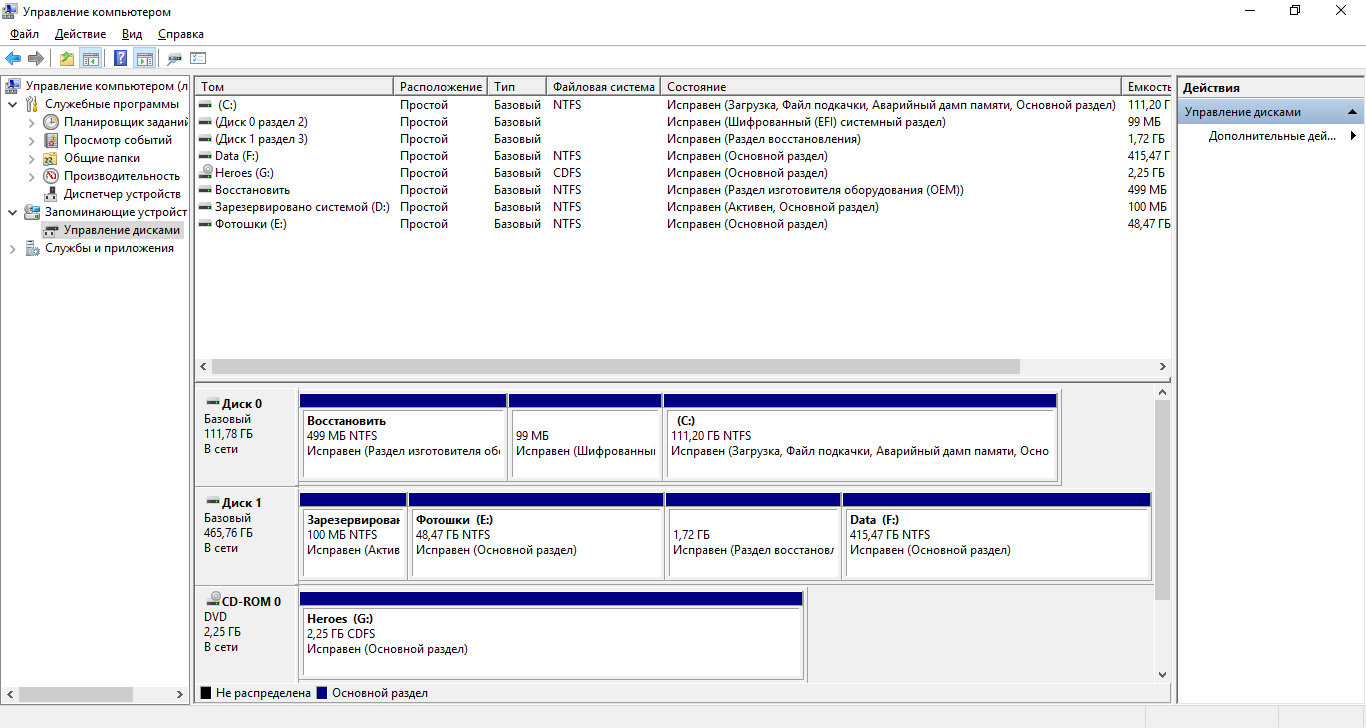Click the Диск 1 disk label box
Screen dimensions: 1366x728
click(246, 535)
